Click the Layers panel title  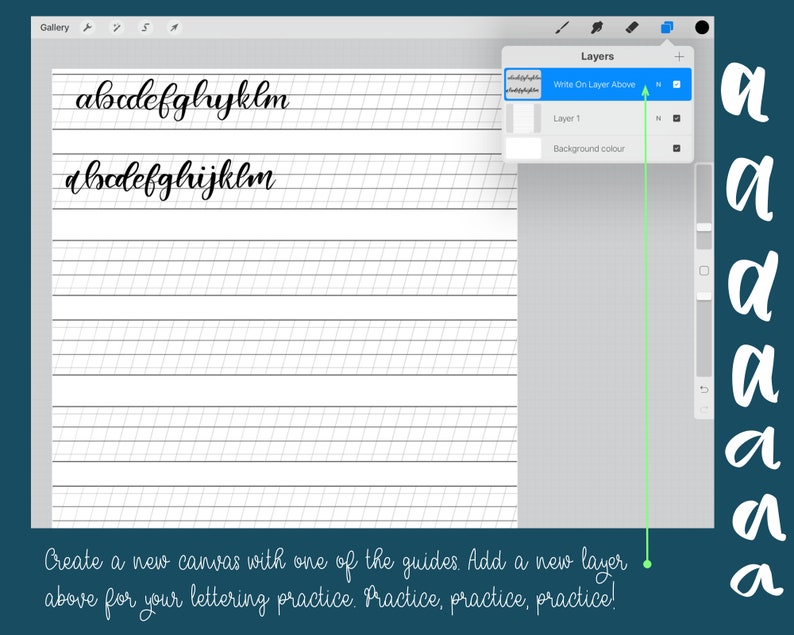(x=598, y=57)
